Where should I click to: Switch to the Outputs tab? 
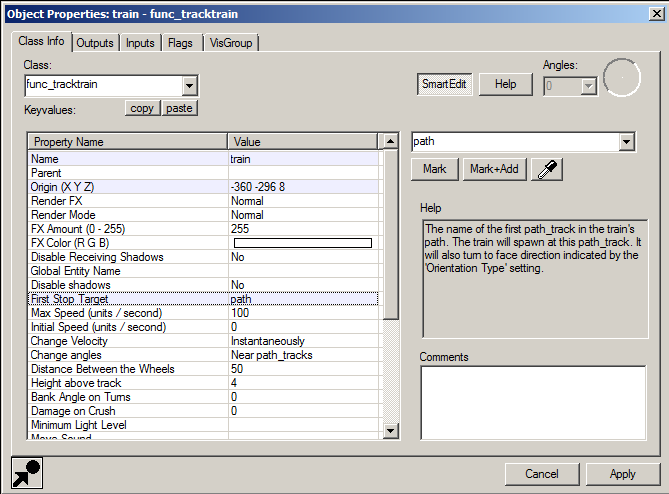coord(95,43)
